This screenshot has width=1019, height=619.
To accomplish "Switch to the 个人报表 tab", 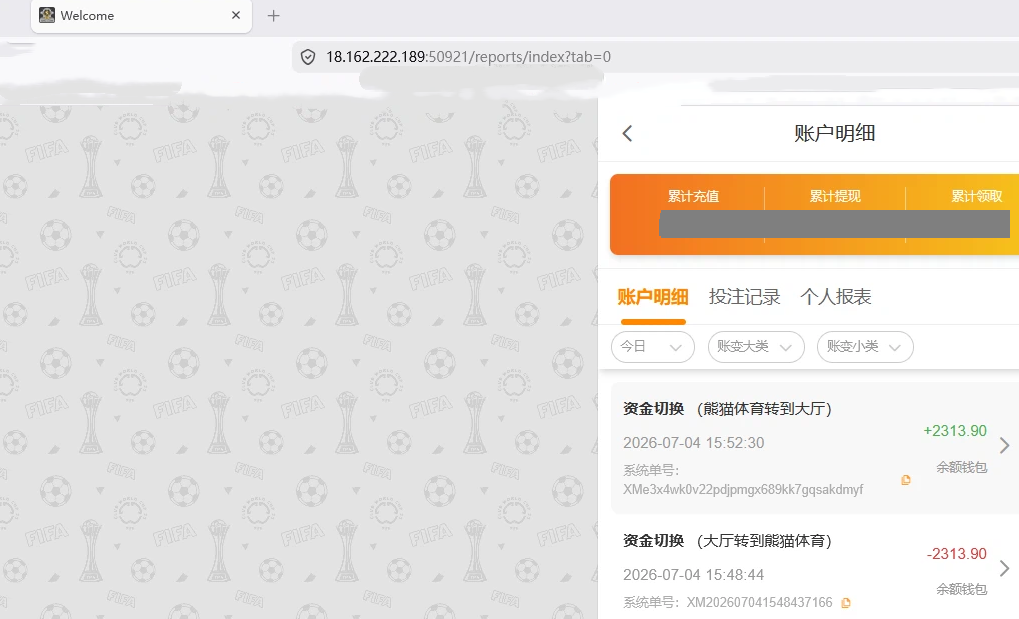I will point(836,297).
